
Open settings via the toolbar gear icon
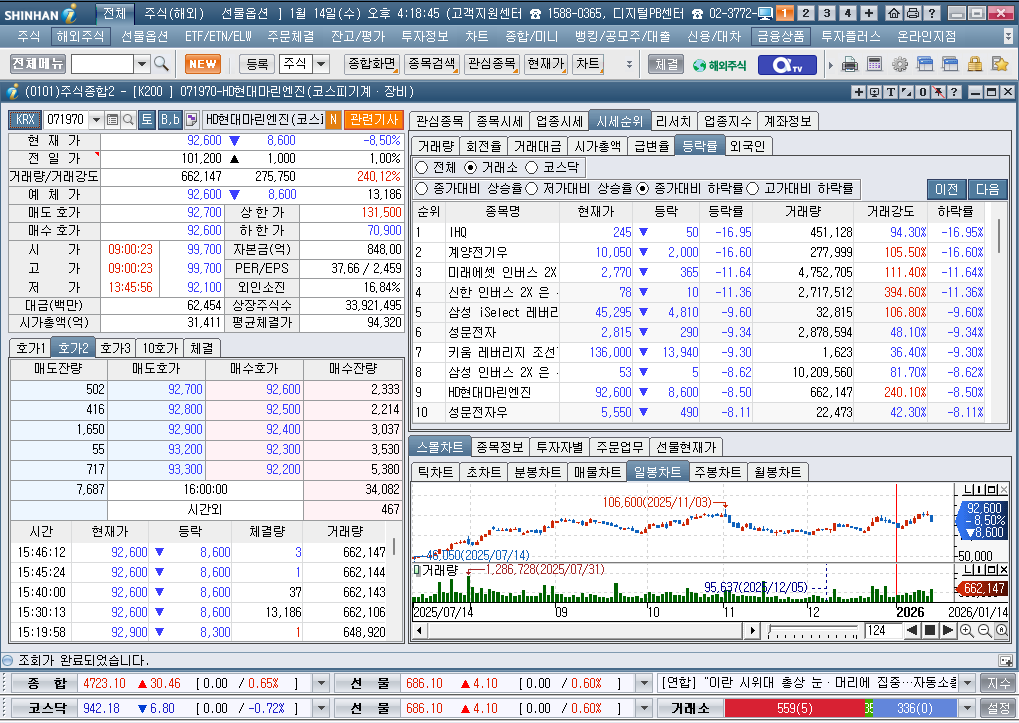899,64
